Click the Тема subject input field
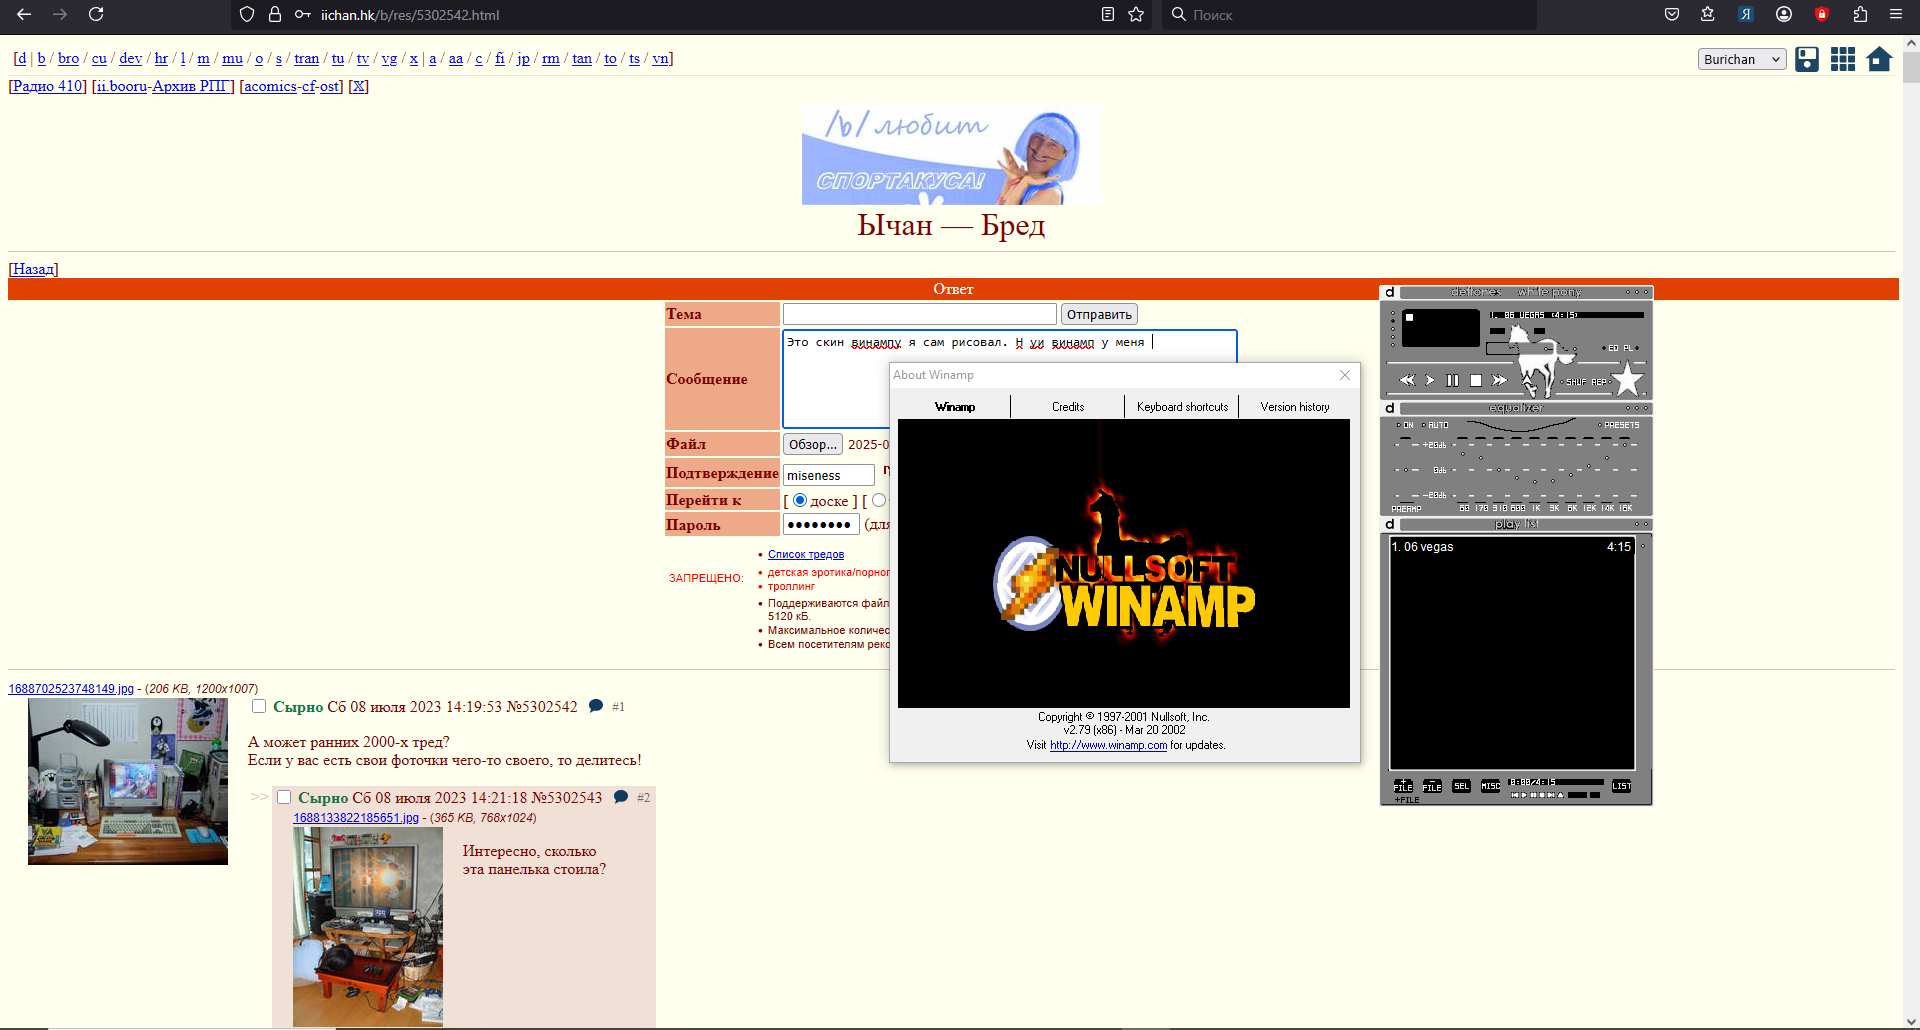 (x=919, y=314)
